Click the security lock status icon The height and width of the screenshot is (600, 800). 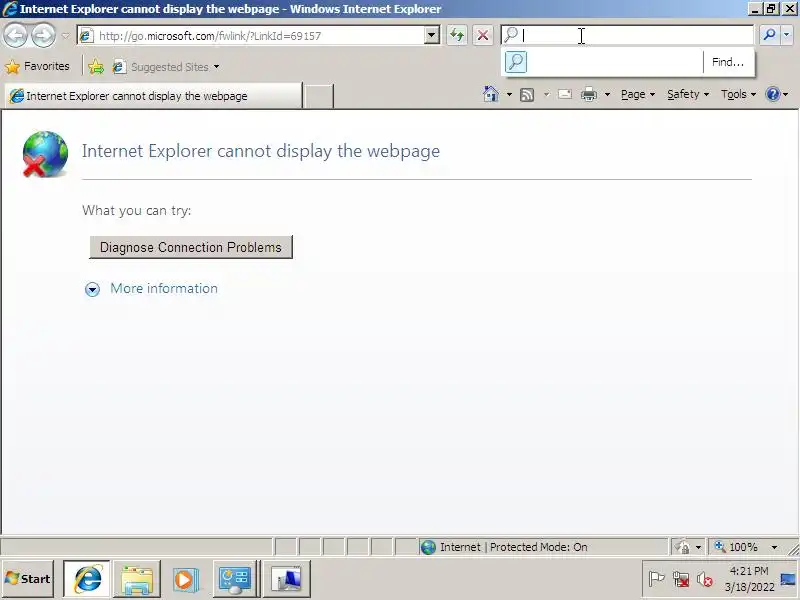point(682,547)
